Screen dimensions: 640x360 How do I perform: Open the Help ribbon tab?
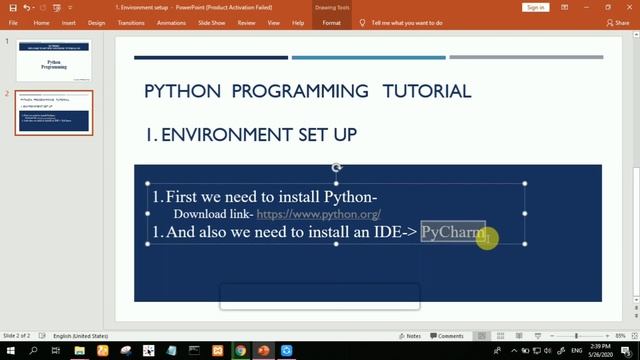tap(298, 23)
